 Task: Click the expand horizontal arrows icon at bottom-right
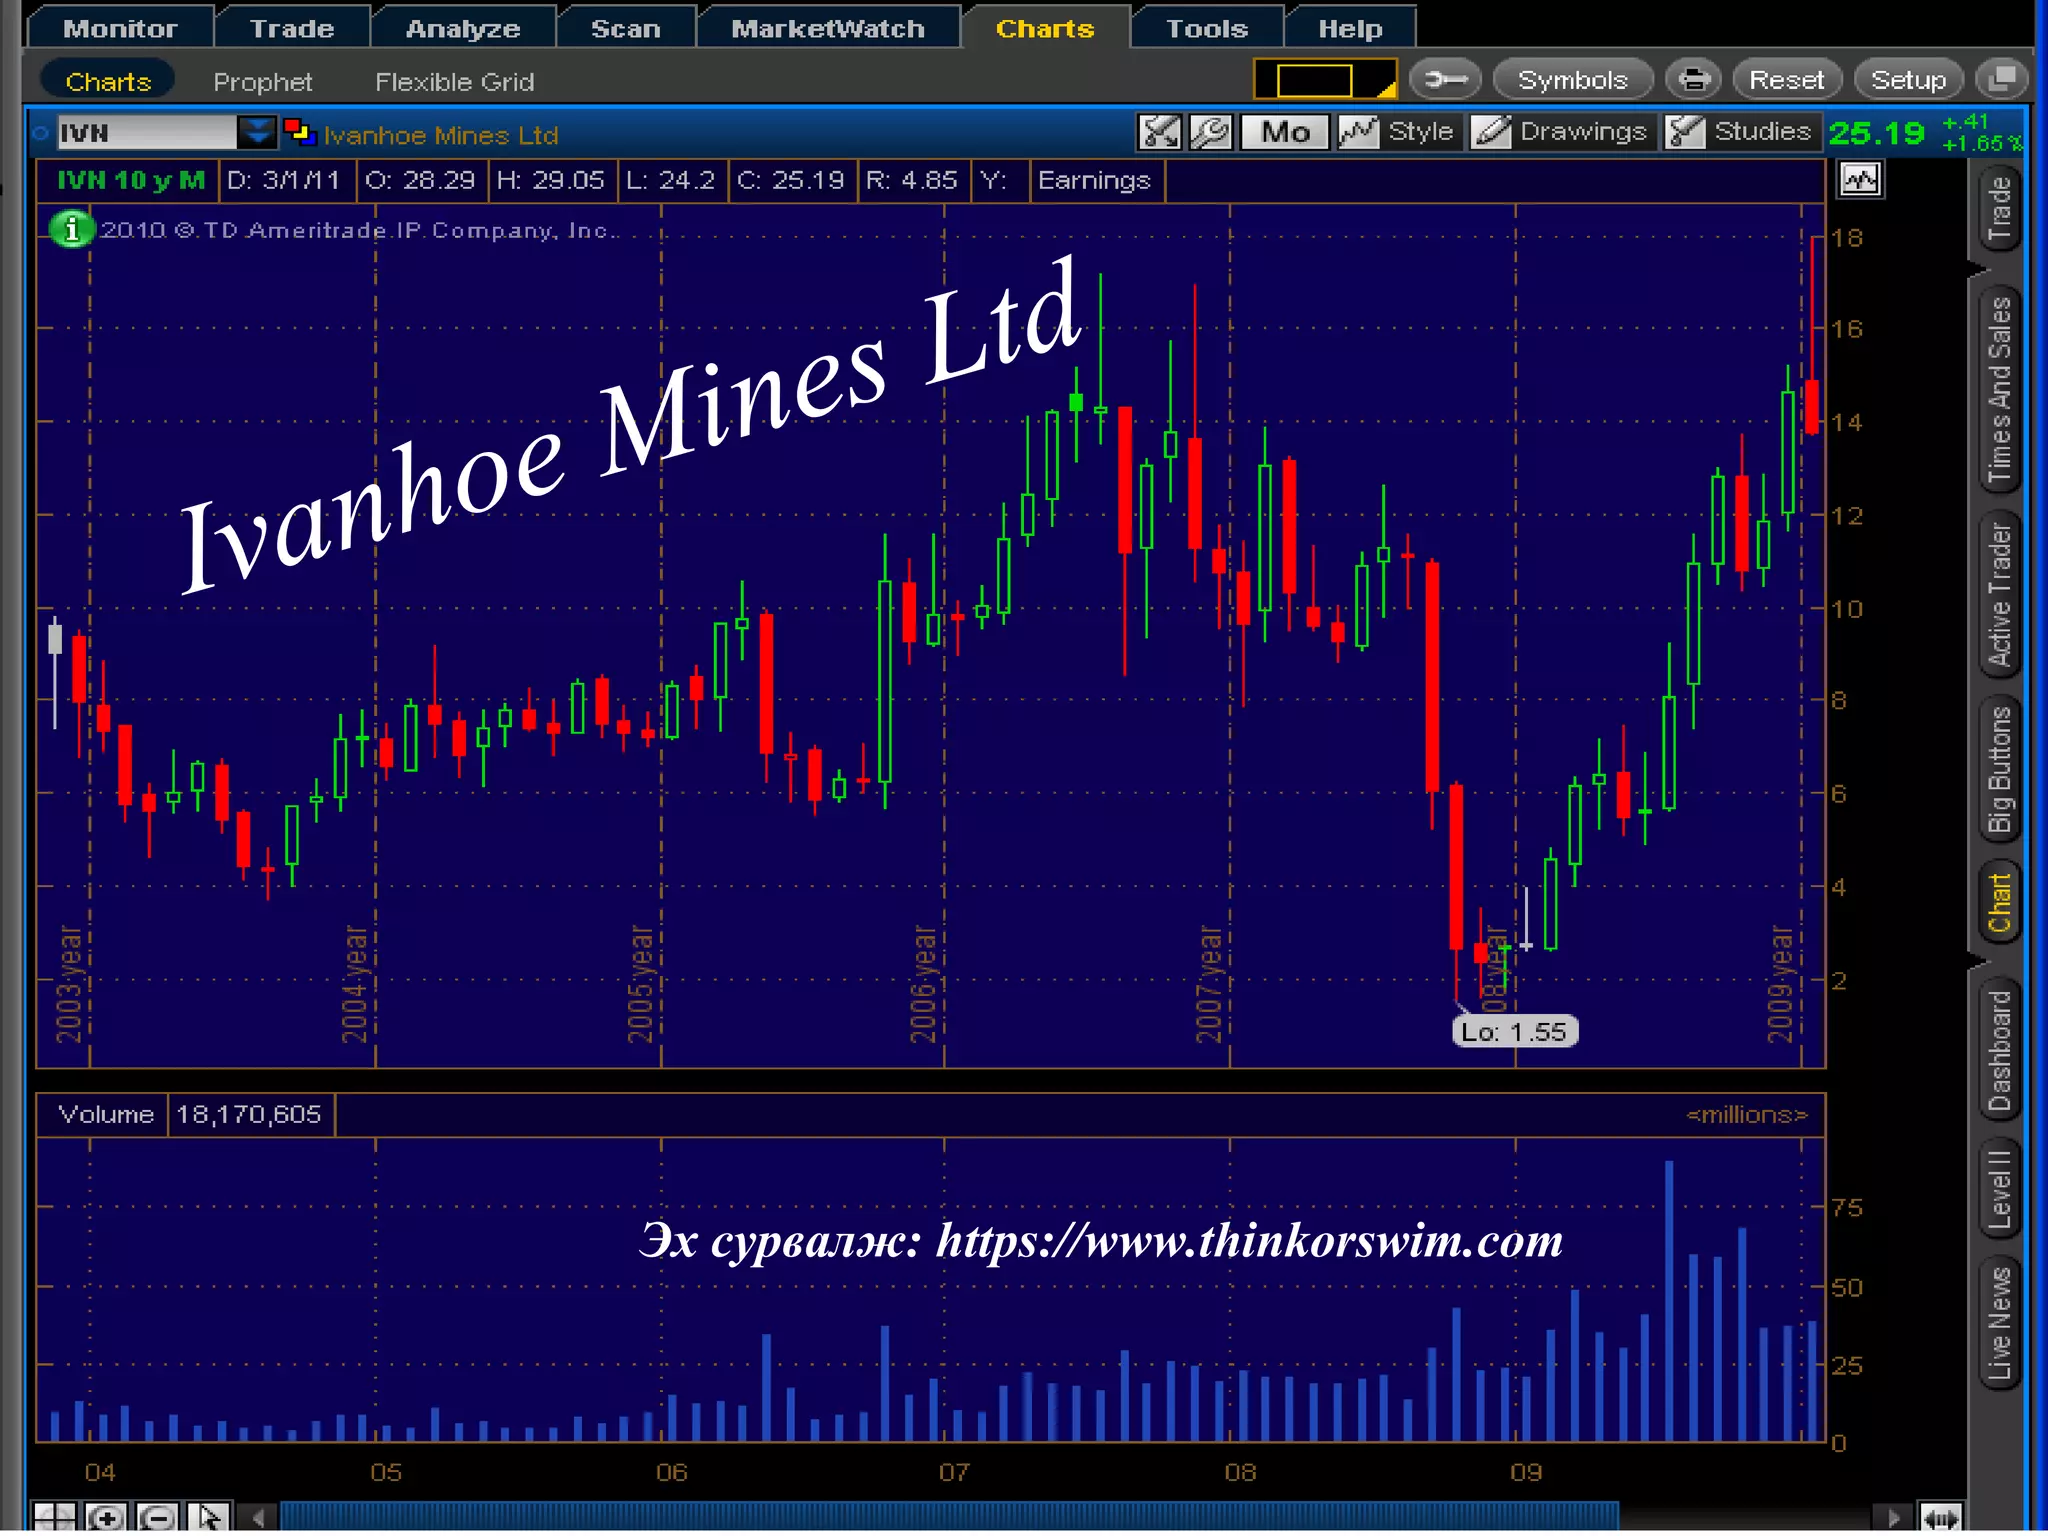tap(1940, 1518)
